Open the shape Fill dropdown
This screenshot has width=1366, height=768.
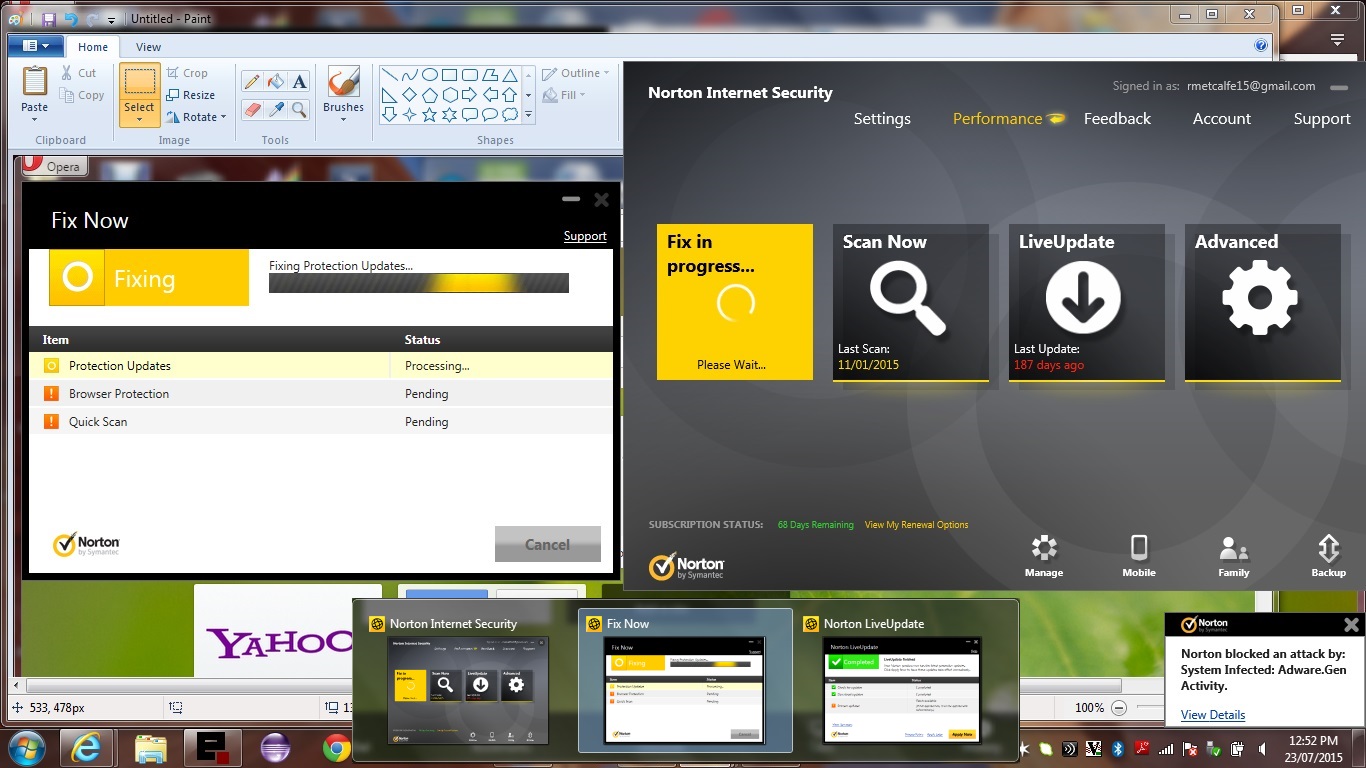[x=565, y=95]
